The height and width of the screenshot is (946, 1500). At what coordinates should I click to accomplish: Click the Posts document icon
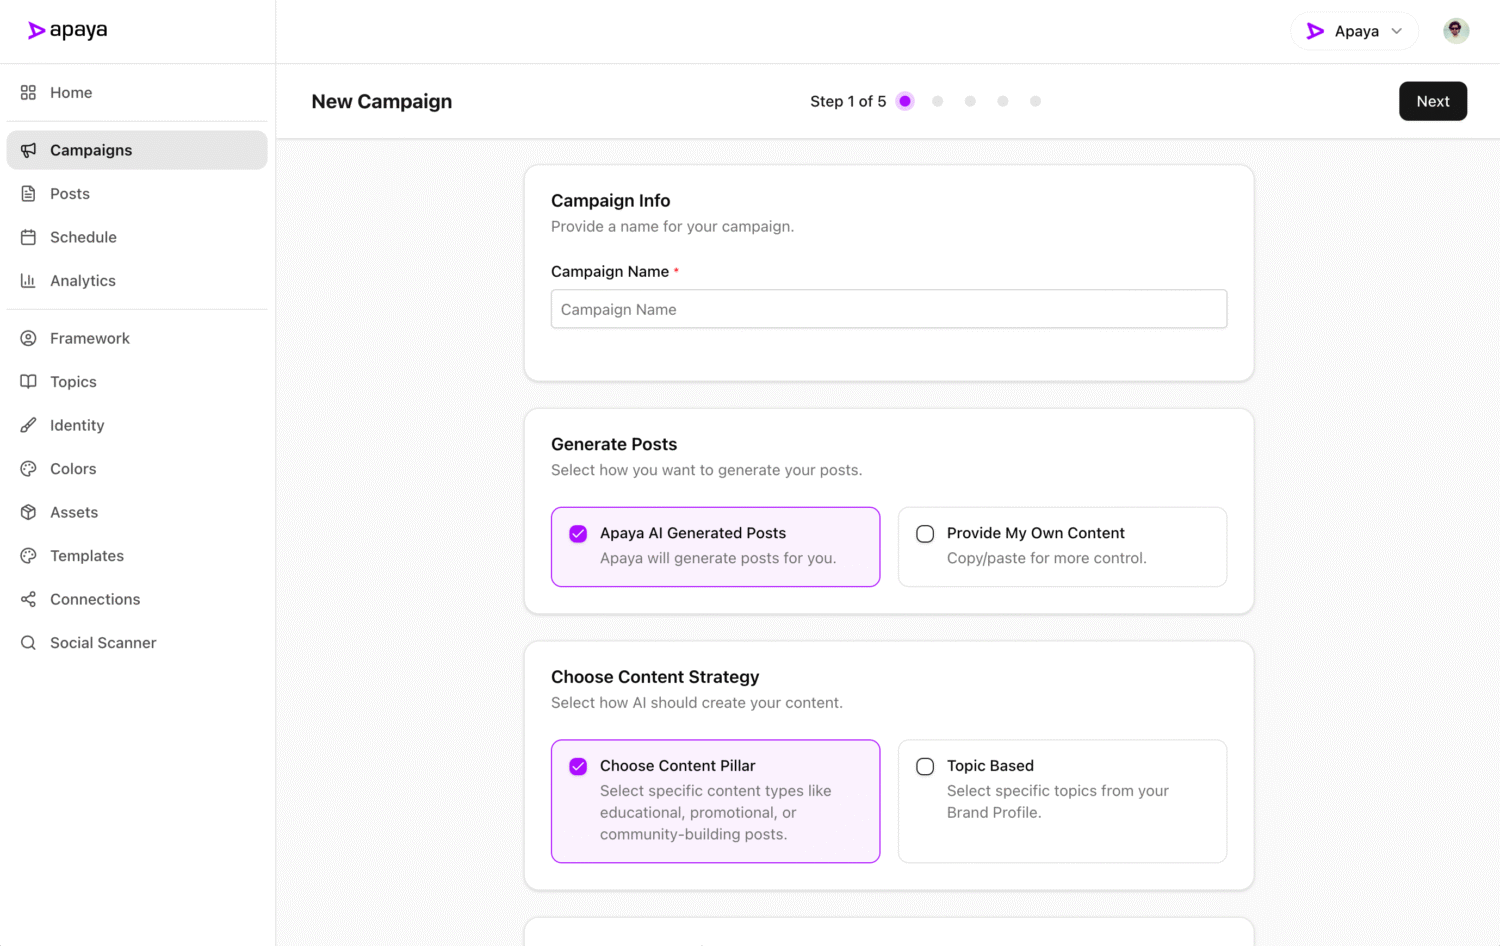coord(28,193)
